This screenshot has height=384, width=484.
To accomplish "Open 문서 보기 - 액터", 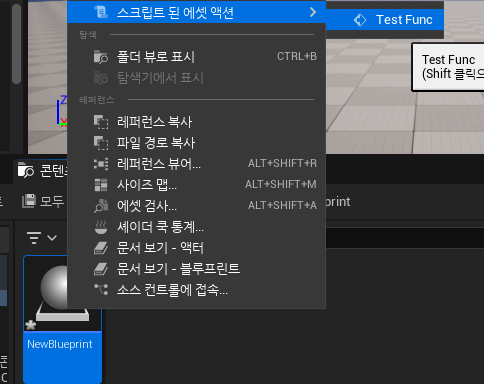I will tap(196, 248).
